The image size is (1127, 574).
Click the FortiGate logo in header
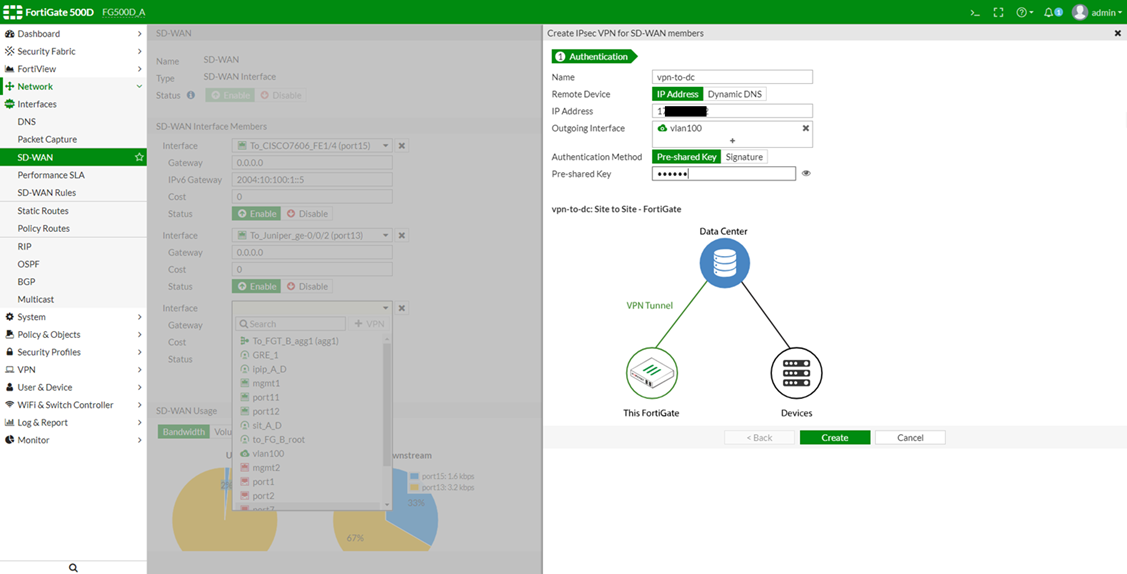pyautogui.click(x=48, y=12)
